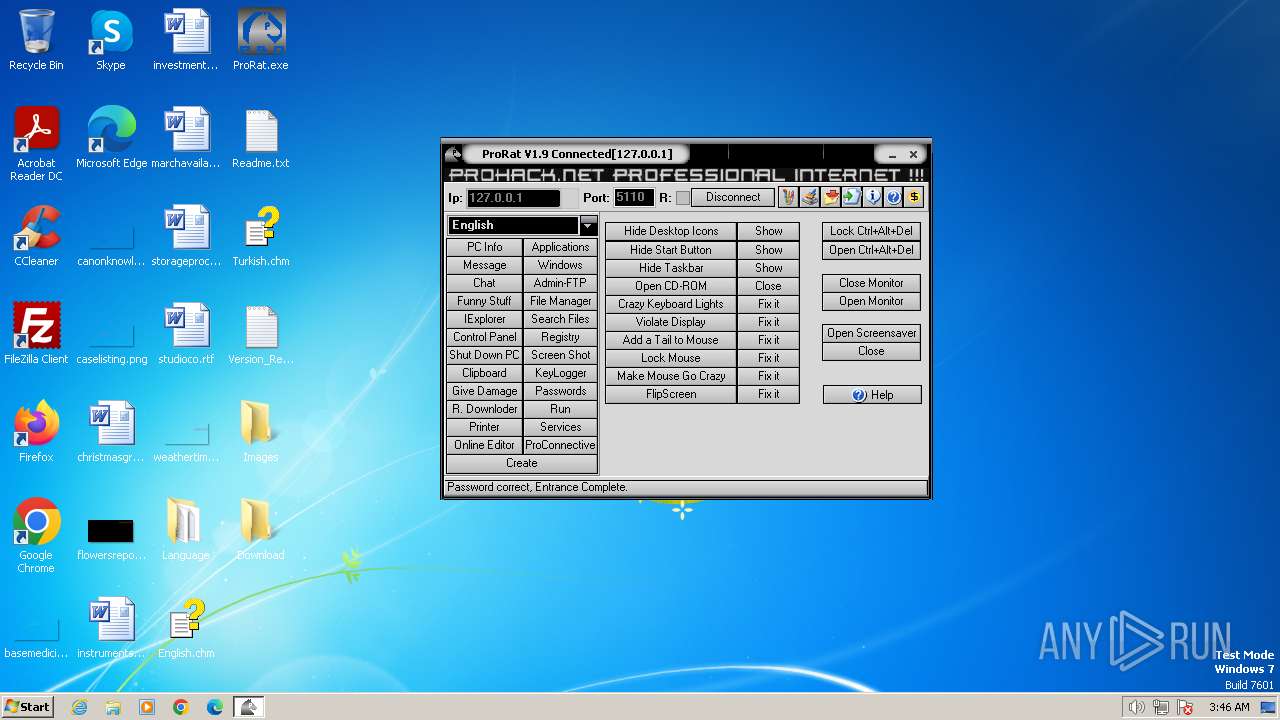Open the PC Info section

(485, 247)
